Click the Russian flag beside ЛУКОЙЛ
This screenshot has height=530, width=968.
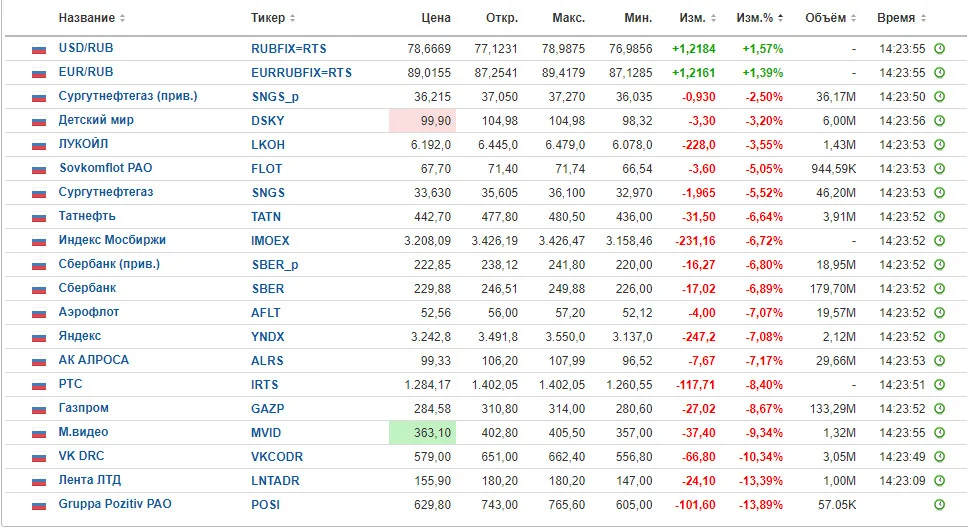coord(39,146)
